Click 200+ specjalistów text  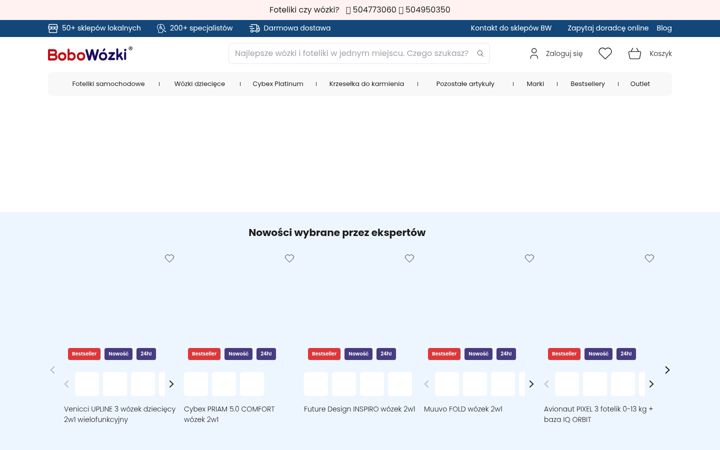(x=201, y=28)
